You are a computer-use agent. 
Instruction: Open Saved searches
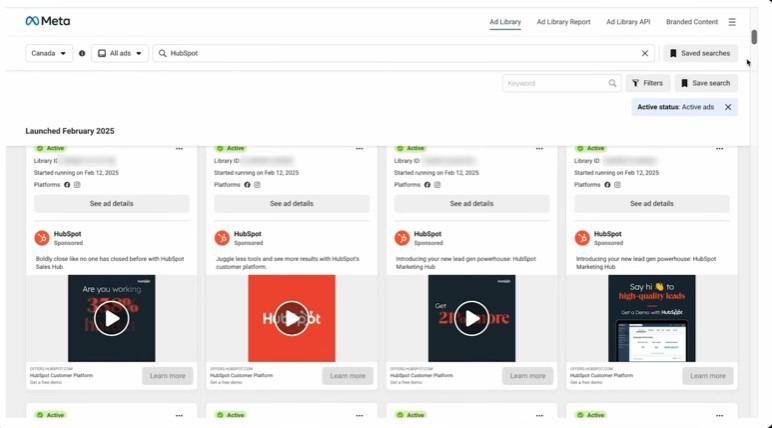coord(700,53)
